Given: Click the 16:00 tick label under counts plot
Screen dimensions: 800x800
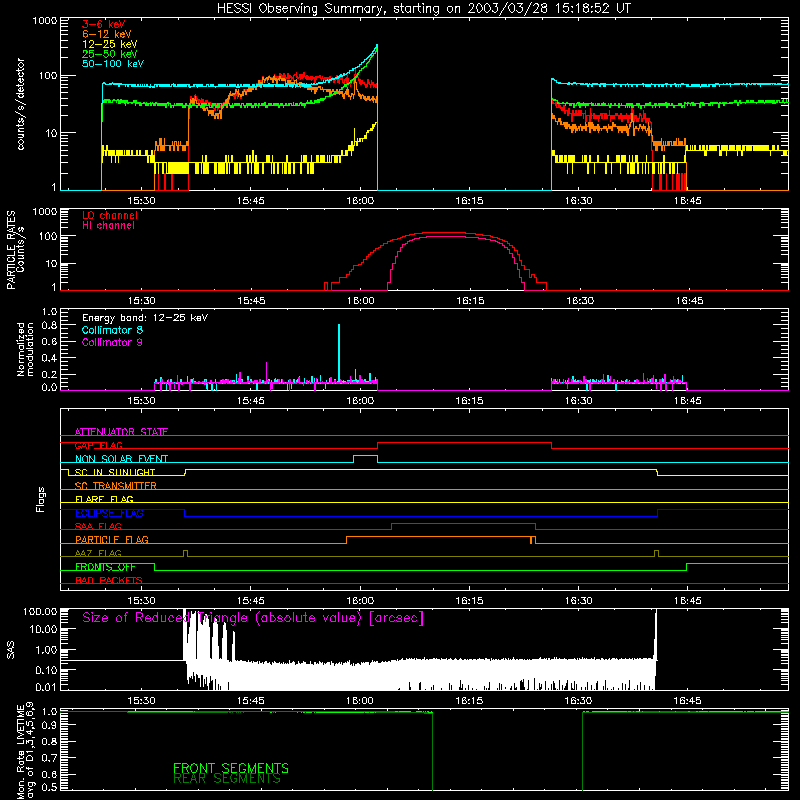Looking at the screenshot, I should click(x=360, y=201).
